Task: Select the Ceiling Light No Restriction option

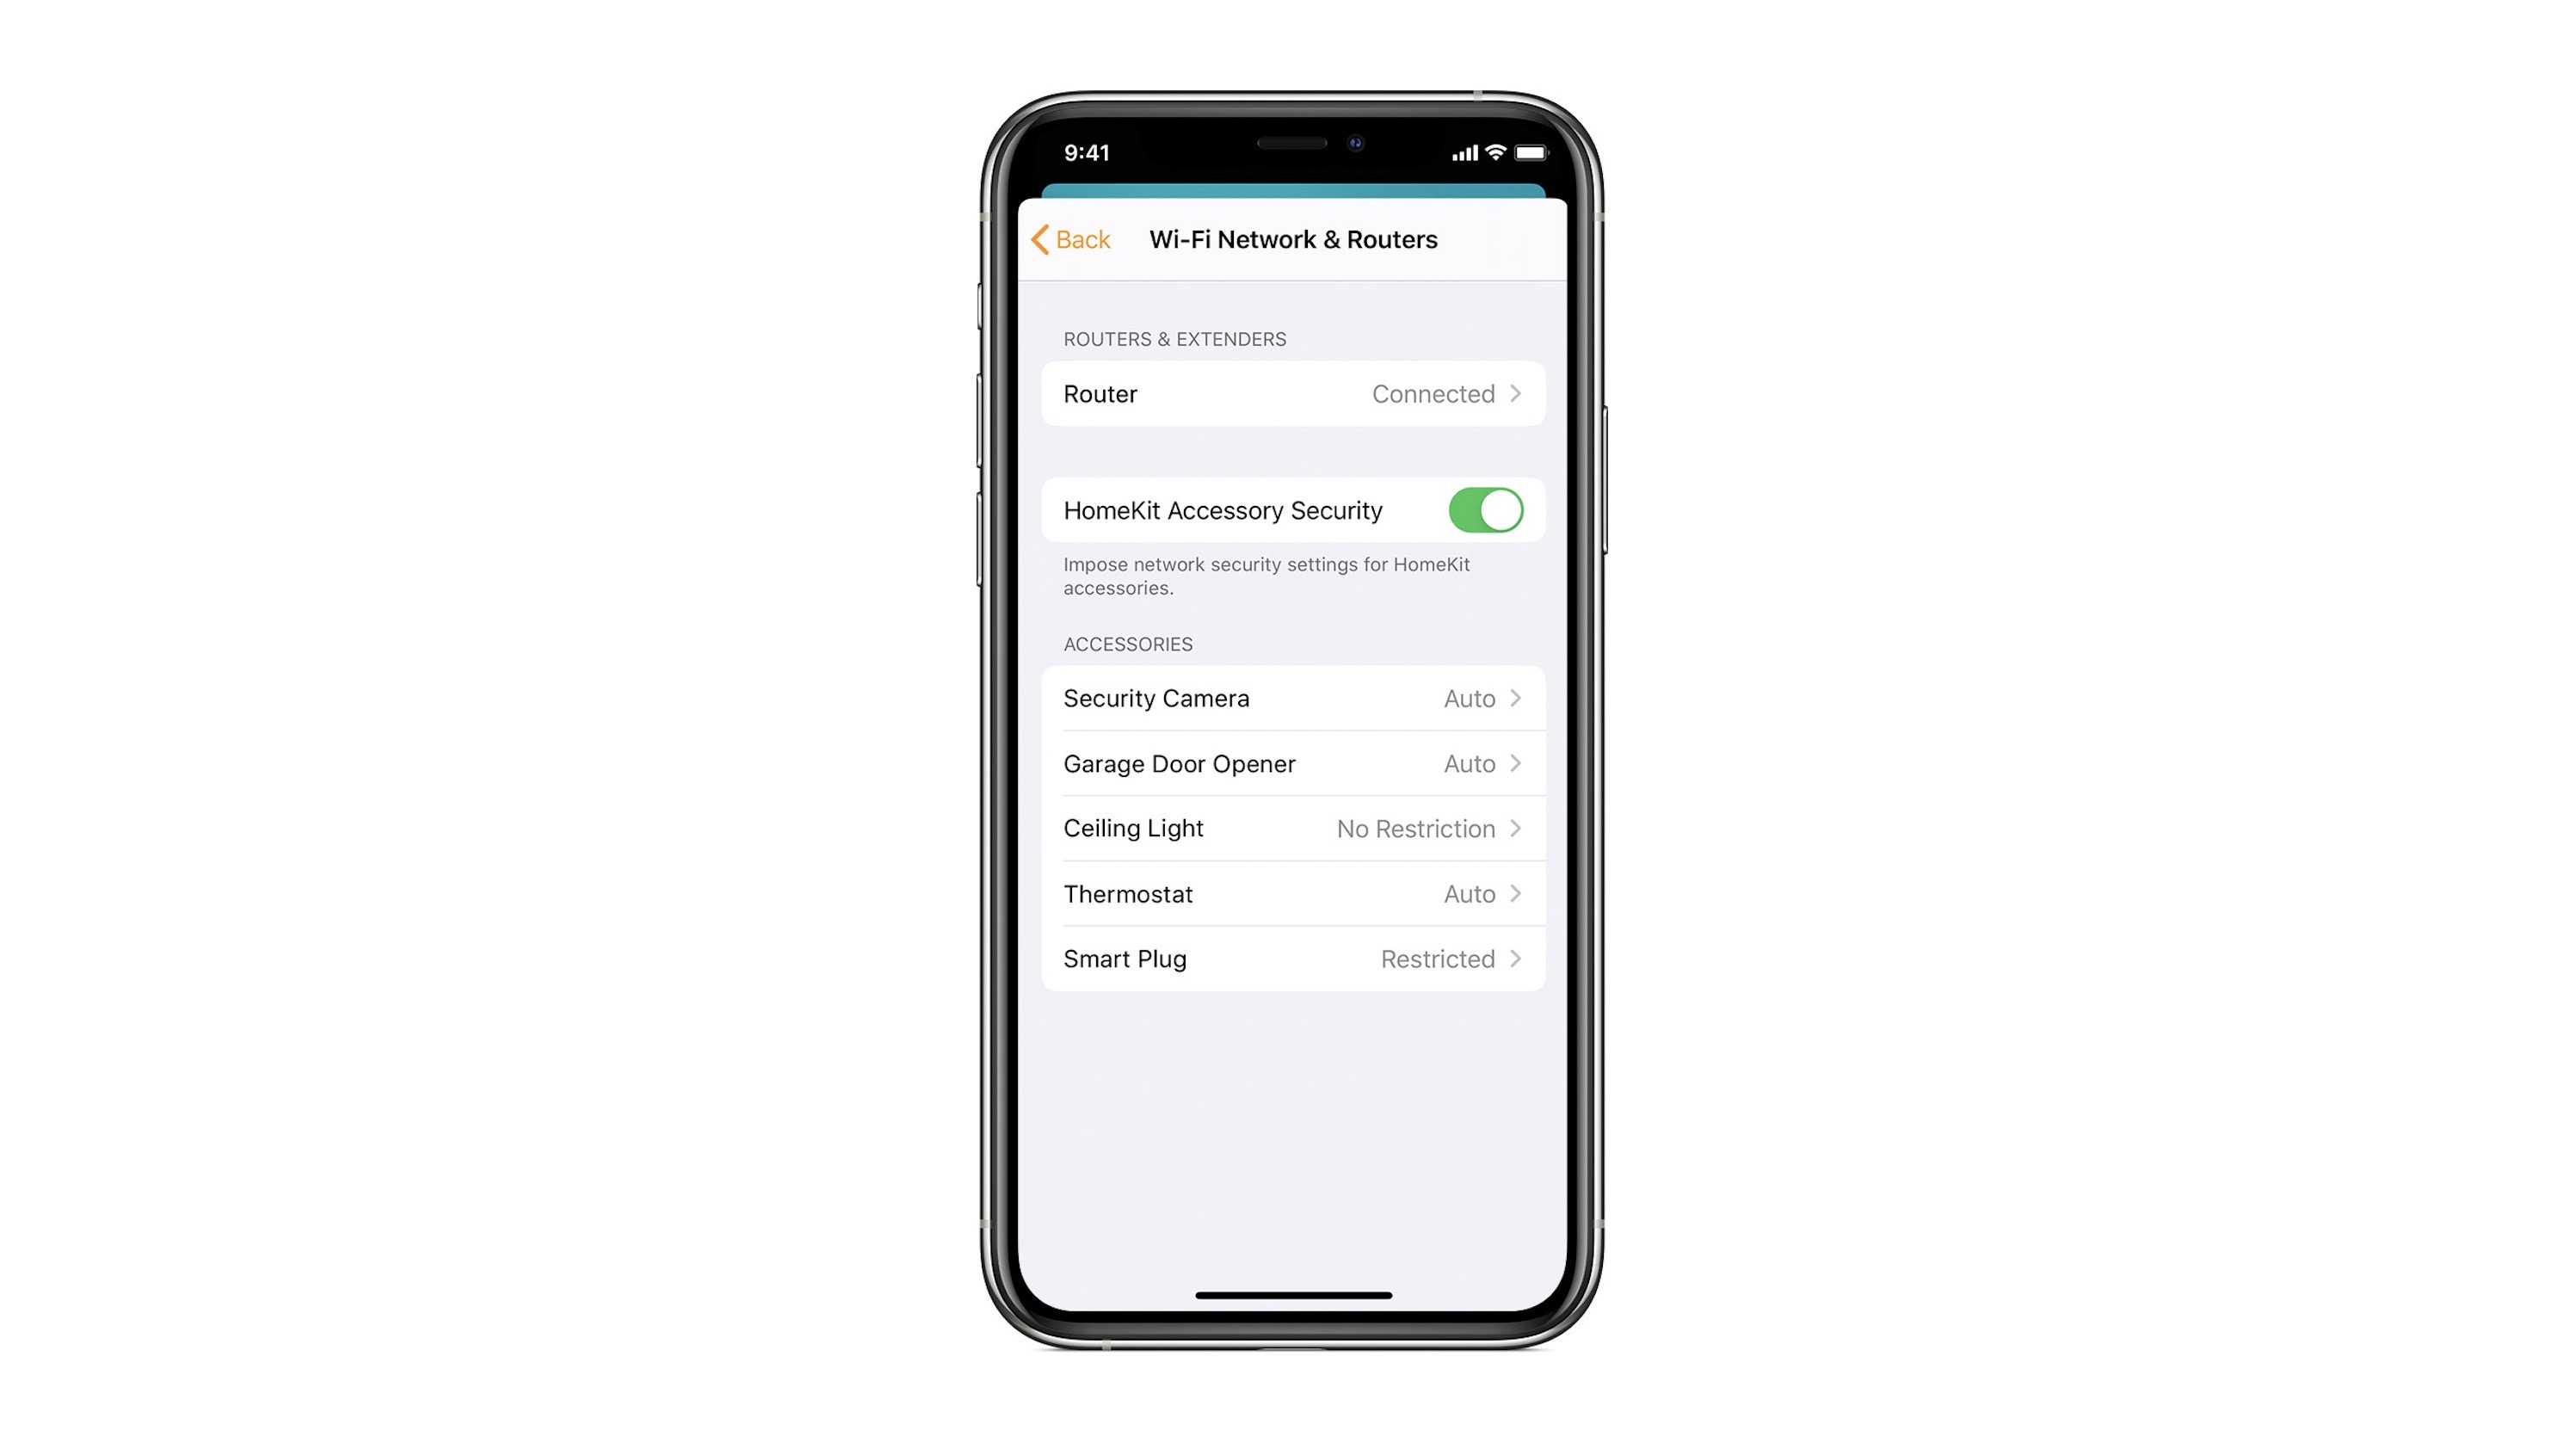Action: [1290, 826]
